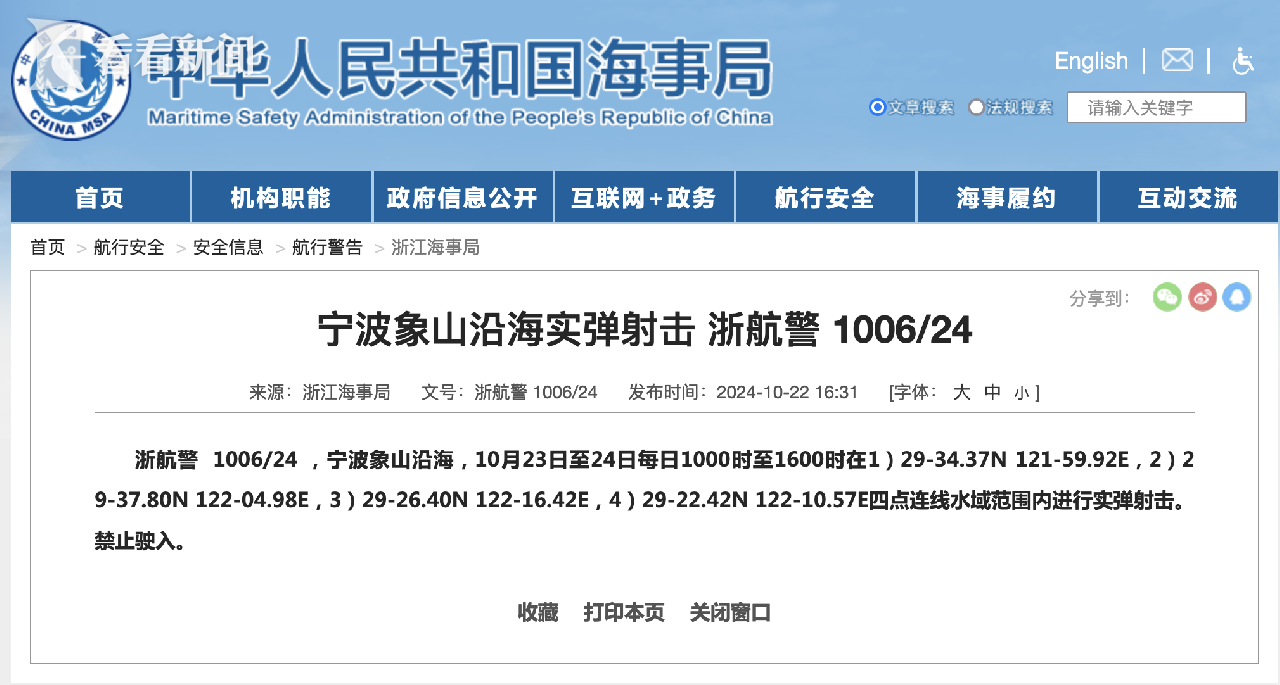This screenshot has height=685, width=1280.
Task: Click the China MSA logo emblem
Action: [x=70, y=82]
